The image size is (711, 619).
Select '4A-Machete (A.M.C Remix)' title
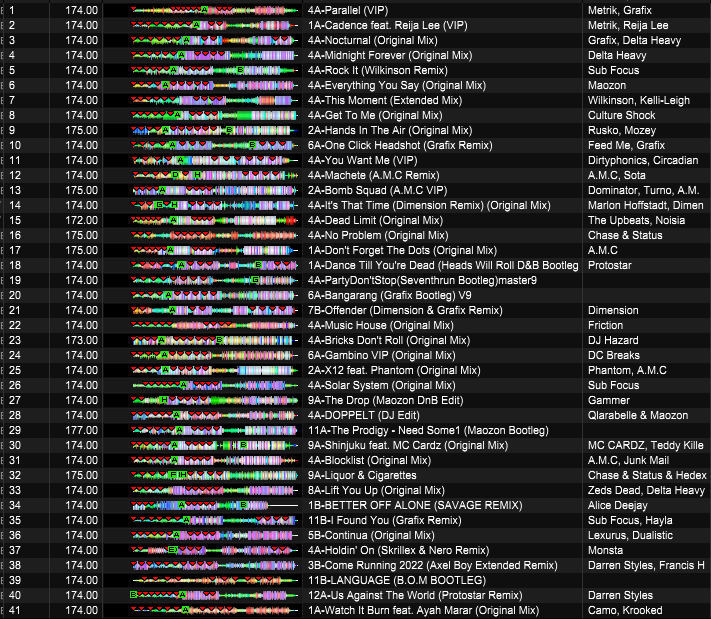pos(373,175)
